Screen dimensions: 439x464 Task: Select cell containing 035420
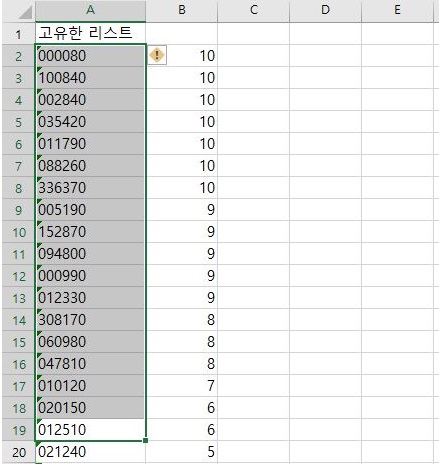tap(90, 122)
